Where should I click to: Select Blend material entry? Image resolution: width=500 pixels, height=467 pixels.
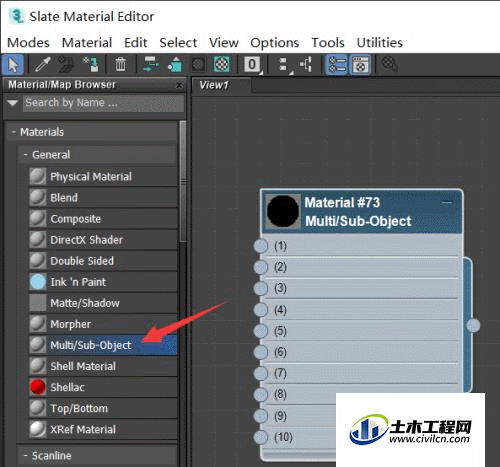[103, 198]
